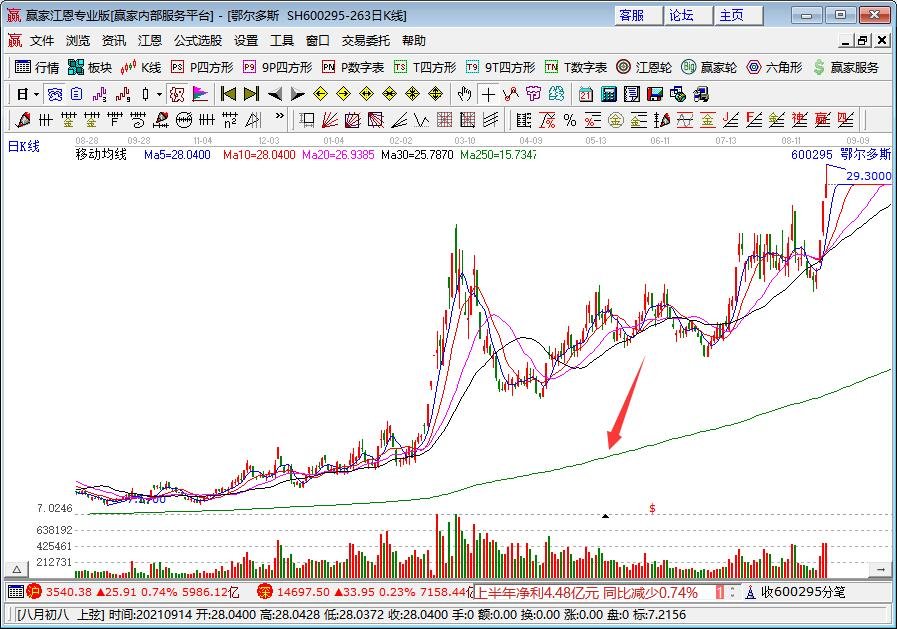Viewport: 897px width, 629px height.
Task: Open the T数字表 tool
Action: point(576,67)
